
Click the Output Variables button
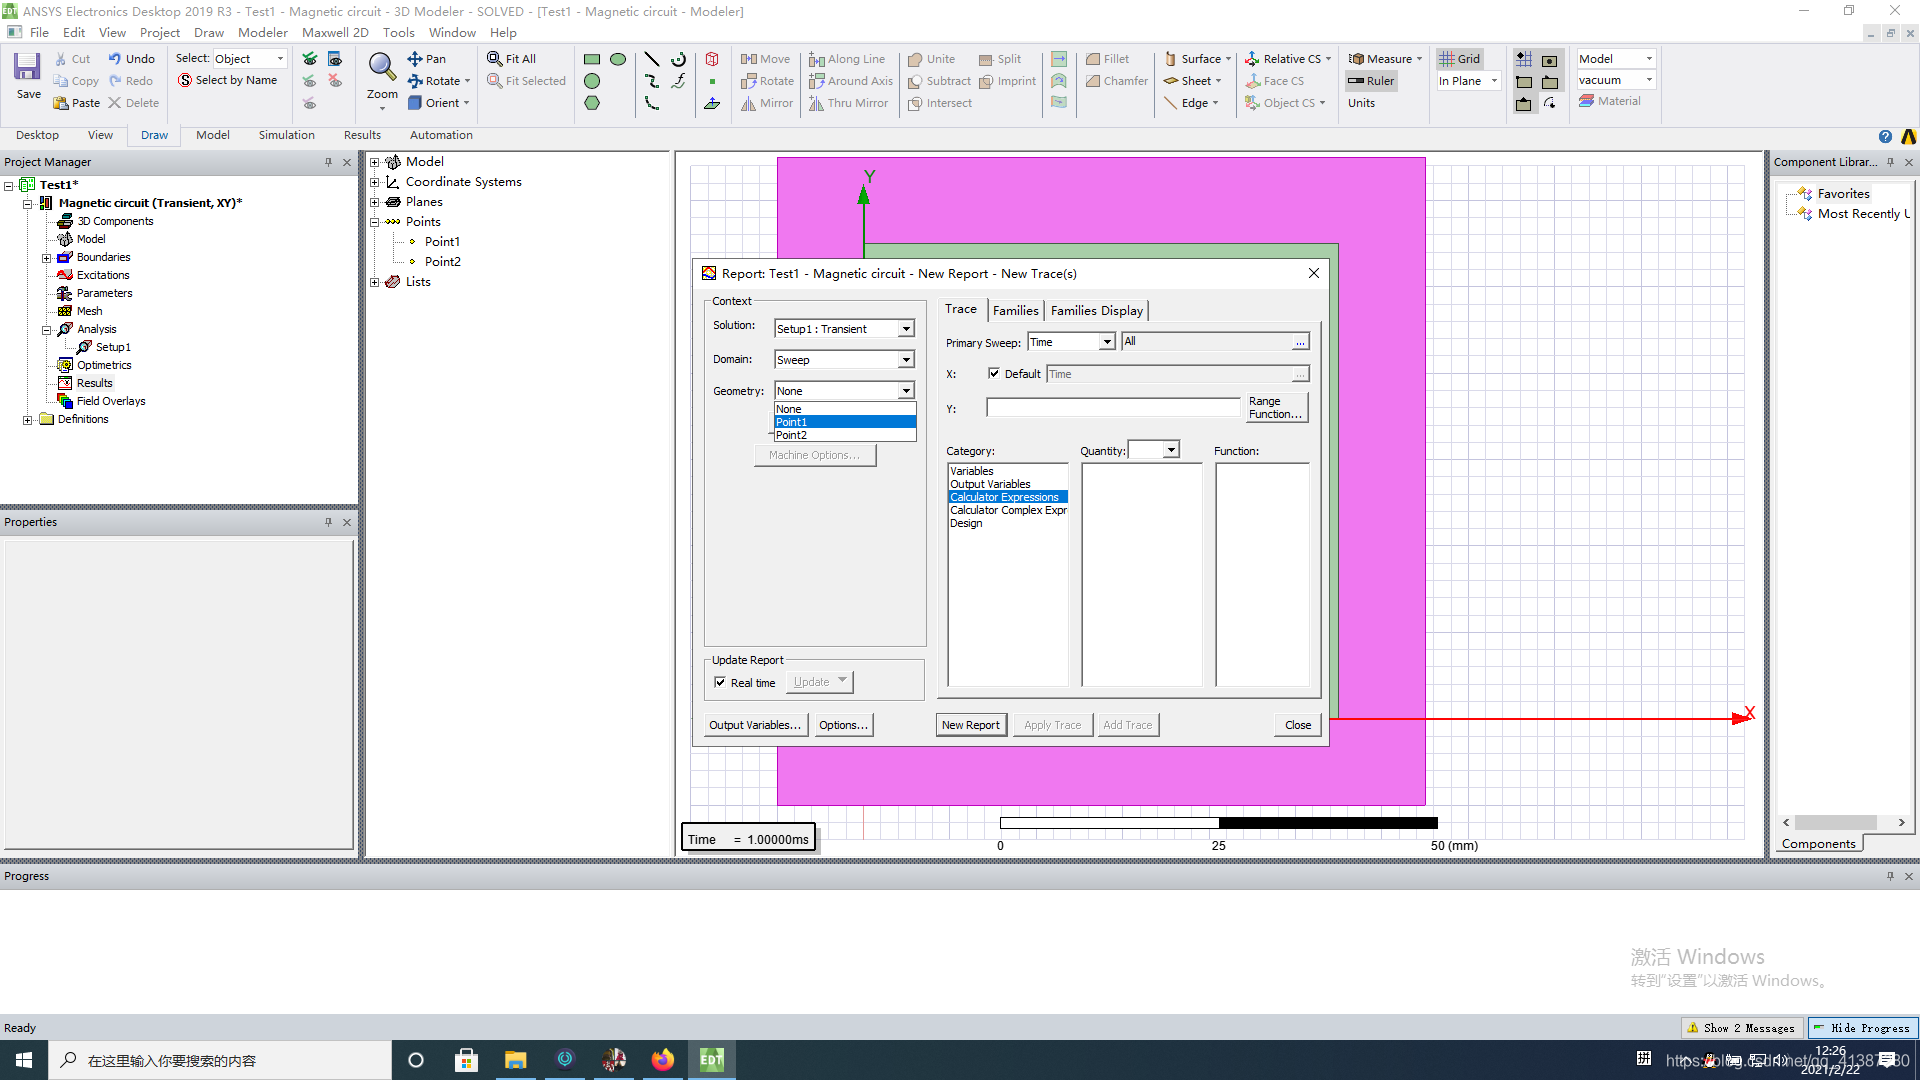pyautogui.click(x=755, y=725)
